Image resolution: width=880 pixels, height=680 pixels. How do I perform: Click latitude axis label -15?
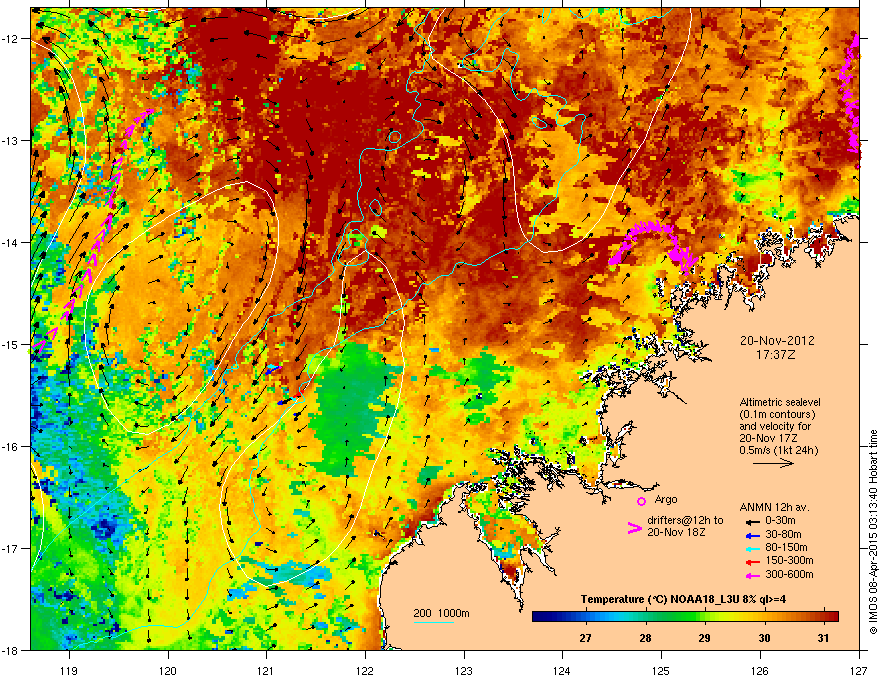click(11, 344)
